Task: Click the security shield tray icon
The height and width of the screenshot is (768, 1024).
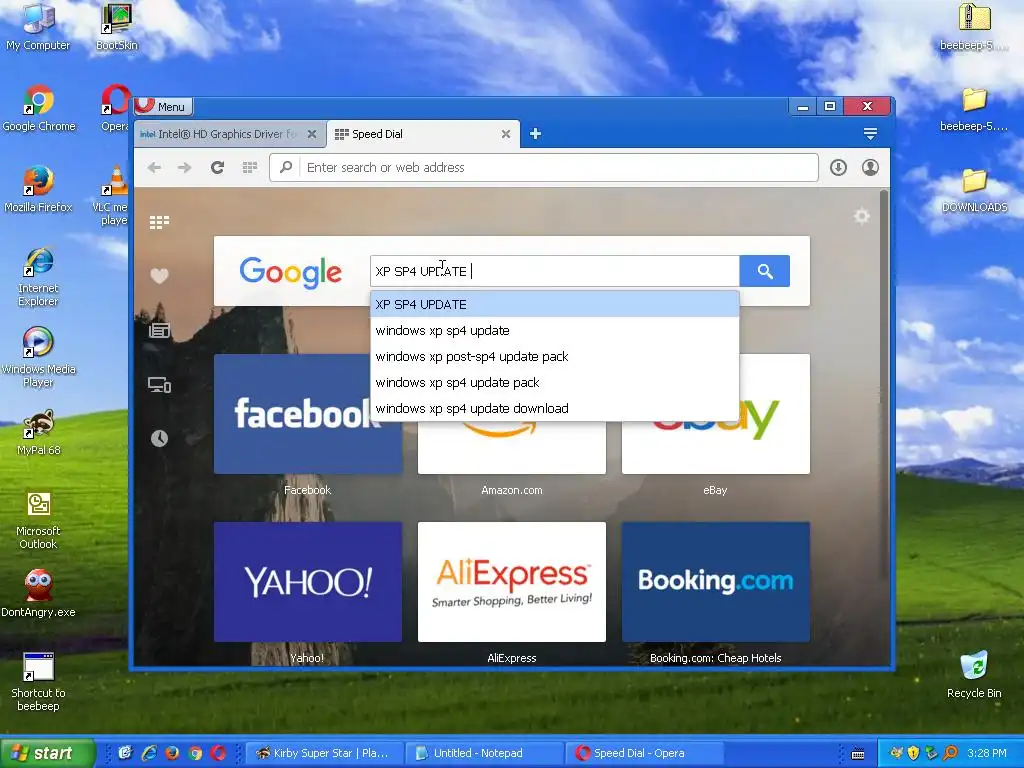Action: click(914, 753)
